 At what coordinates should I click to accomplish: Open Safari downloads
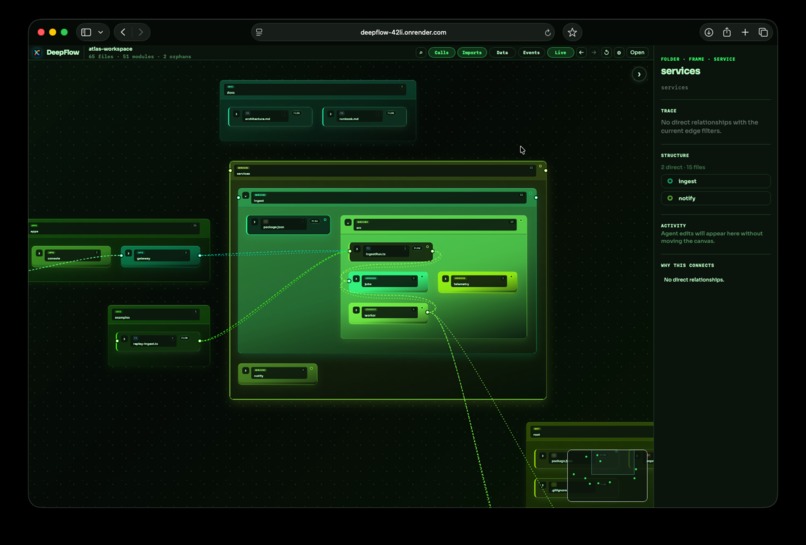coord(709,32)
